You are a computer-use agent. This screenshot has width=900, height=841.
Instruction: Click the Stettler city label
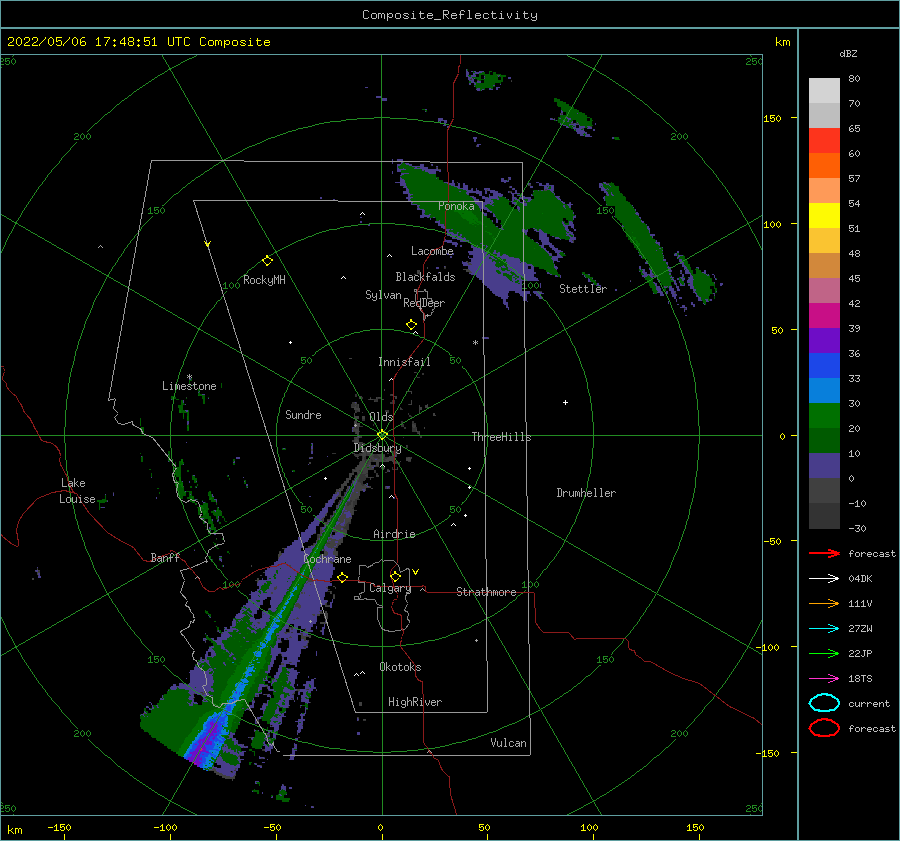583,289
